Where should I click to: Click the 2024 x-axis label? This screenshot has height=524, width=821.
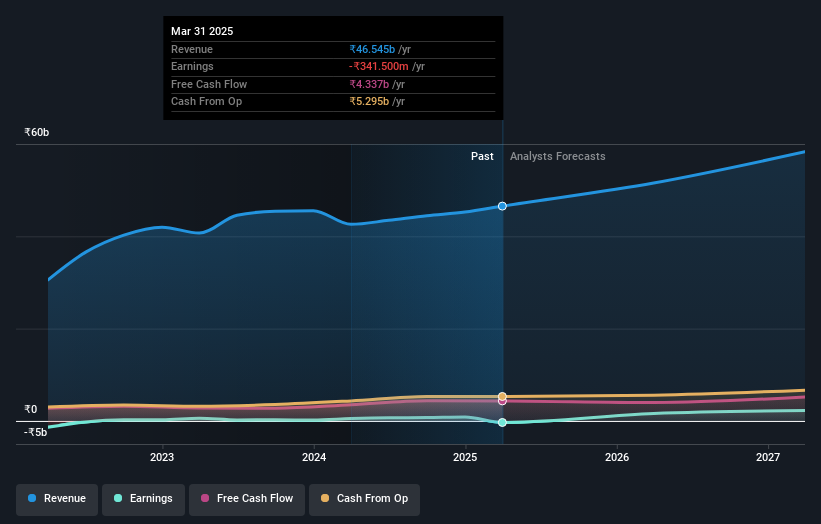(314, 458)
